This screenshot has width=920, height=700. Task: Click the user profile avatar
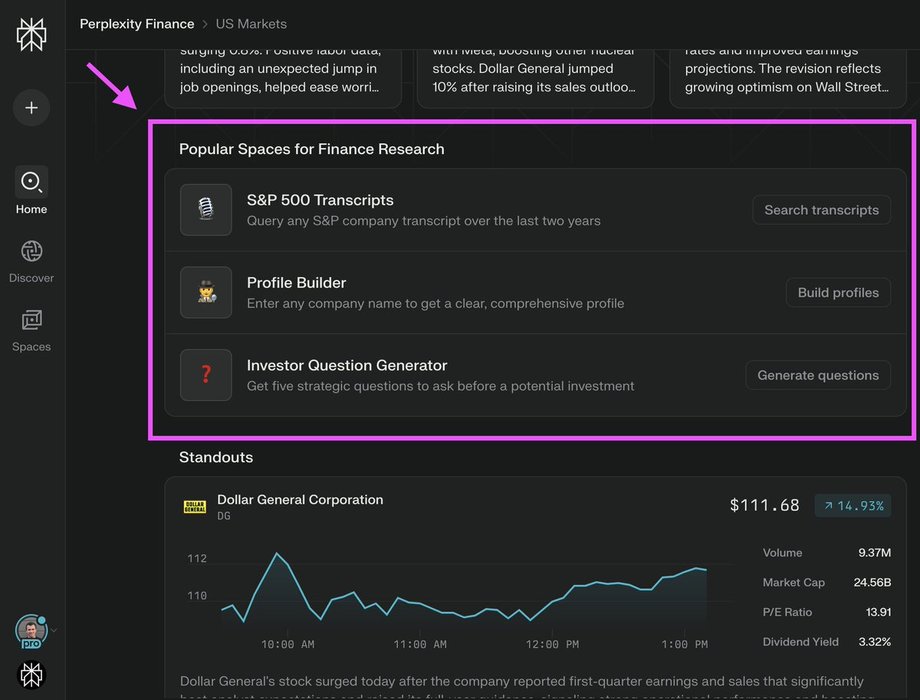pyautogui.click(x=30, y=631)
